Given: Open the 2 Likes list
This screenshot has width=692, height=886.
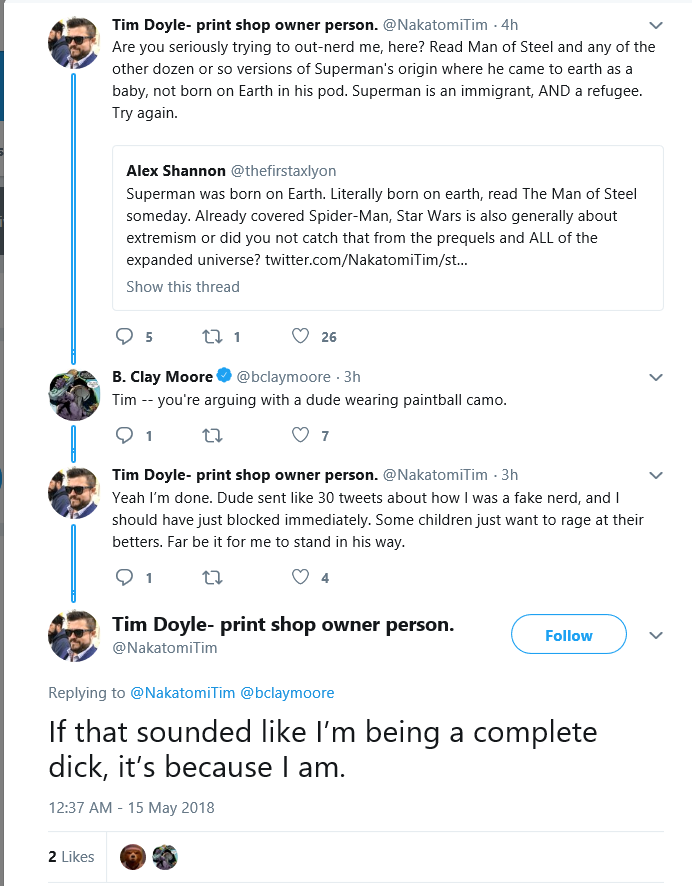Looking at the screenshot, I should [x=71, y=857].
